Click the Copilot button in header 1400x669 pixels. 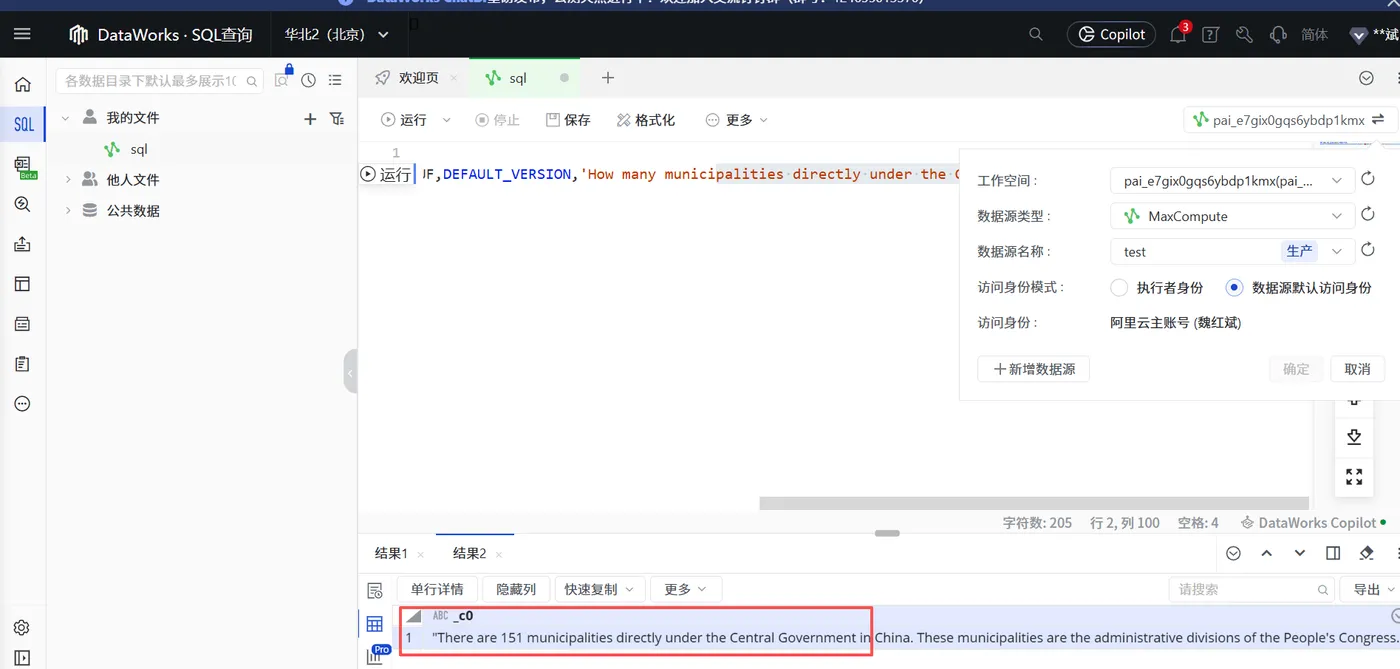[x=1111, y=34]
